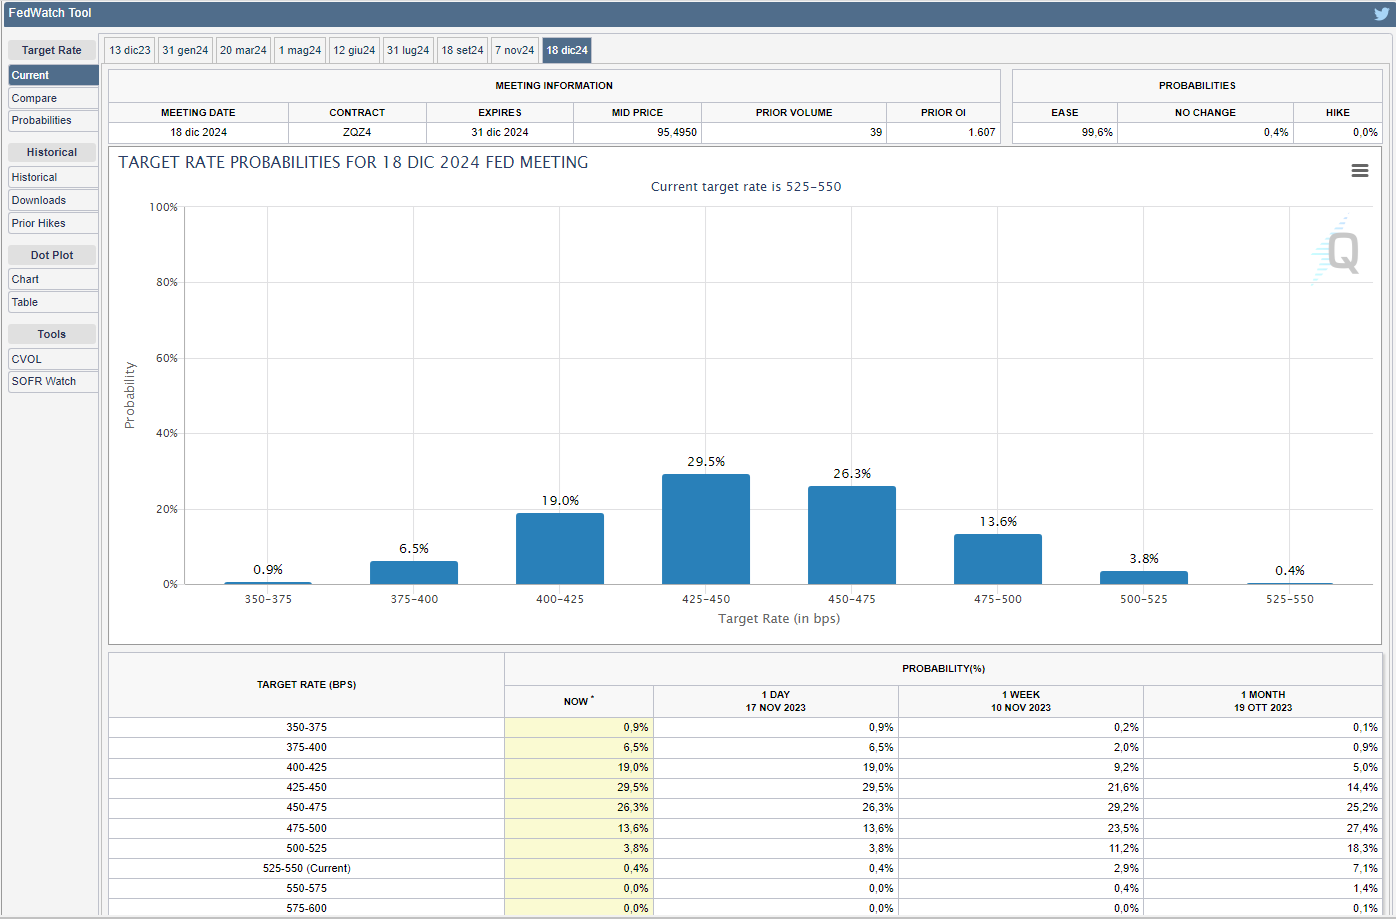Click the Twitter bird icon
This screenshot has height=919, width=1396.
click(x=1381, y=14)
